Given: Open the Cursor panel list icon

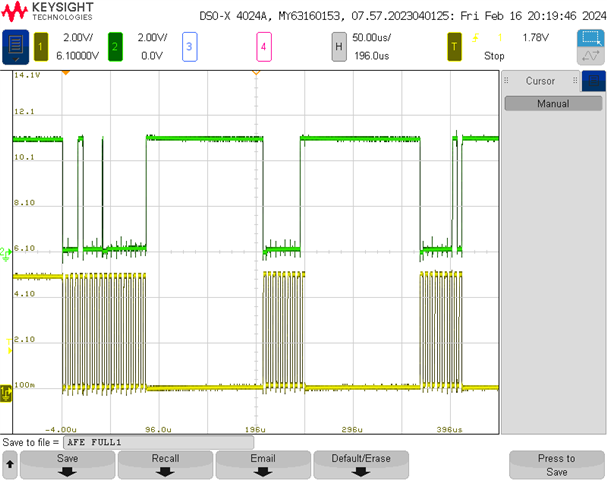Looking at the screenshot, I should tap(593, 81).
